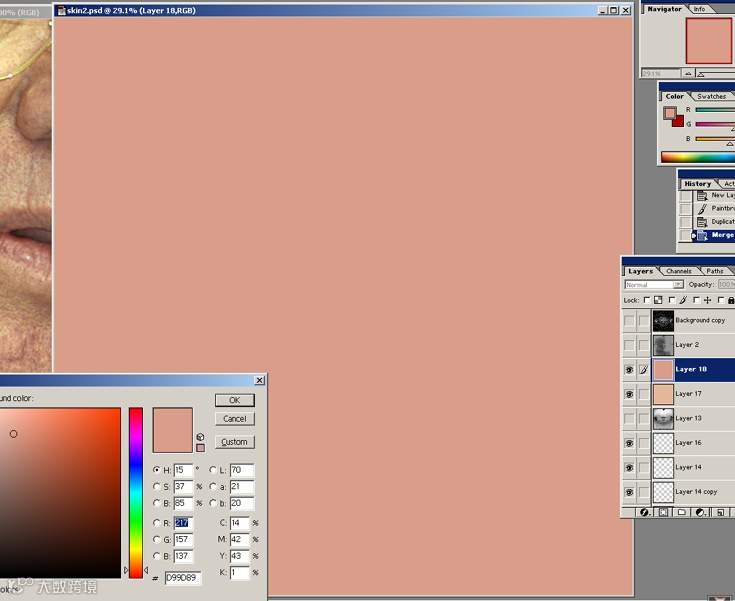Screen dimensions: 735x601
Task: Select the Lab a radio button
Action: [x=213, y=487]
